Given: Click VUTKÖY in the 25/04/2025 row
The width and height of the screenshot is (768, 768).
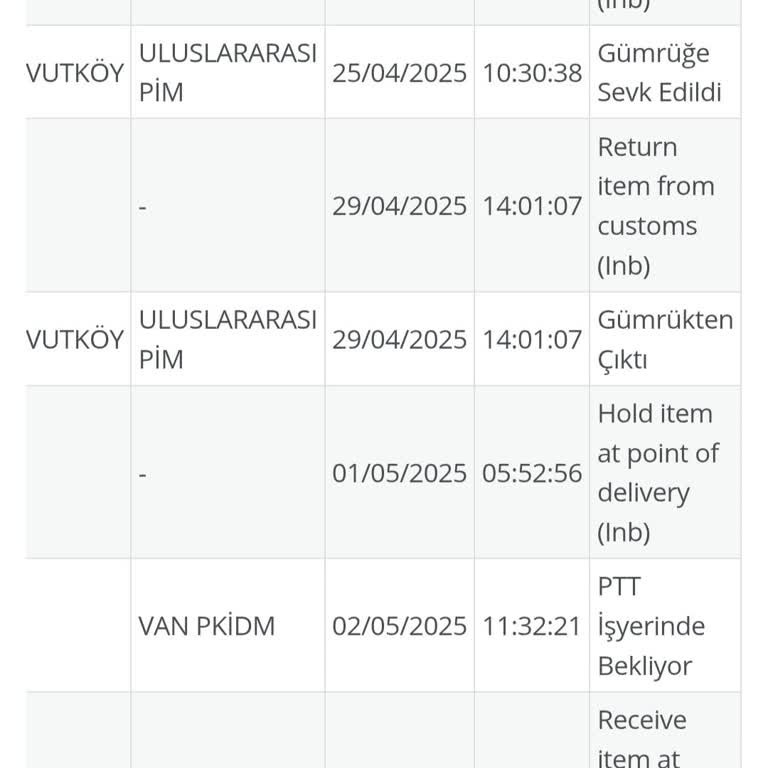Looking at the screenshot, I should [76, 73].
